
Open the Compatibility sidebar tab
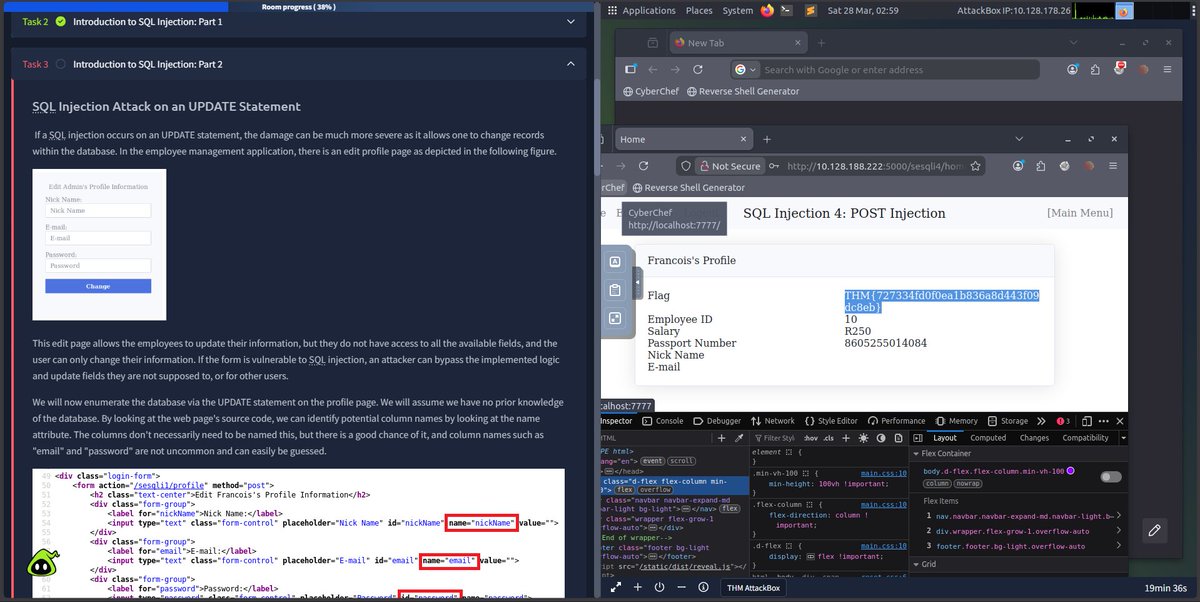[x=1085, y=438]
